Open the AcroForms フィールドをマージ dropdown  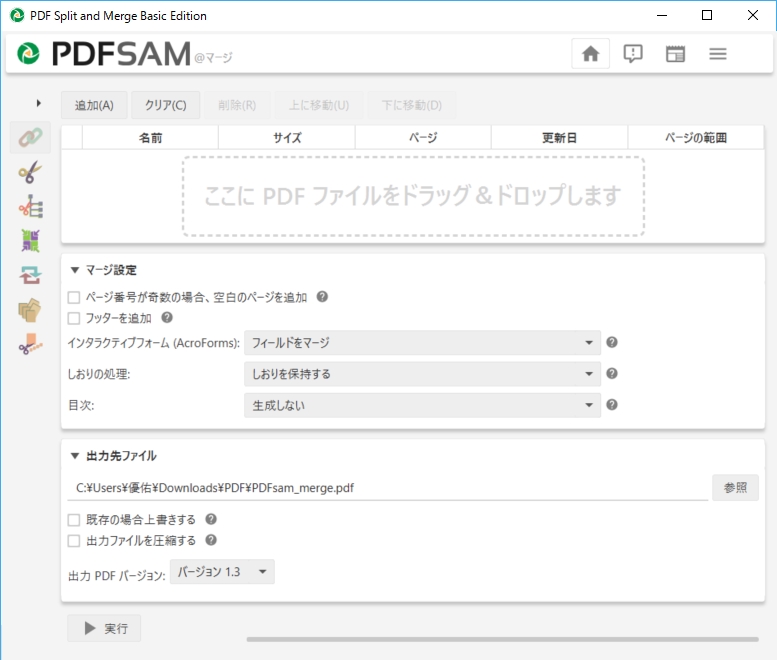[422, 342]
